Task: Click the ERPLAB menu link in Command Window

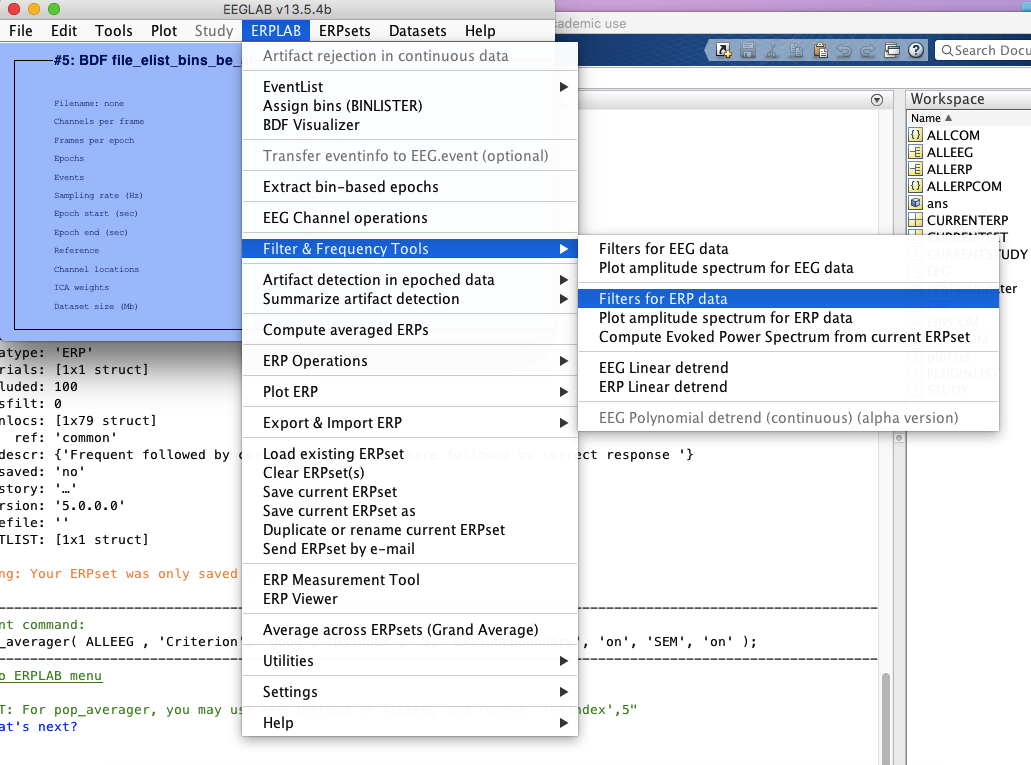Action: 51,676
